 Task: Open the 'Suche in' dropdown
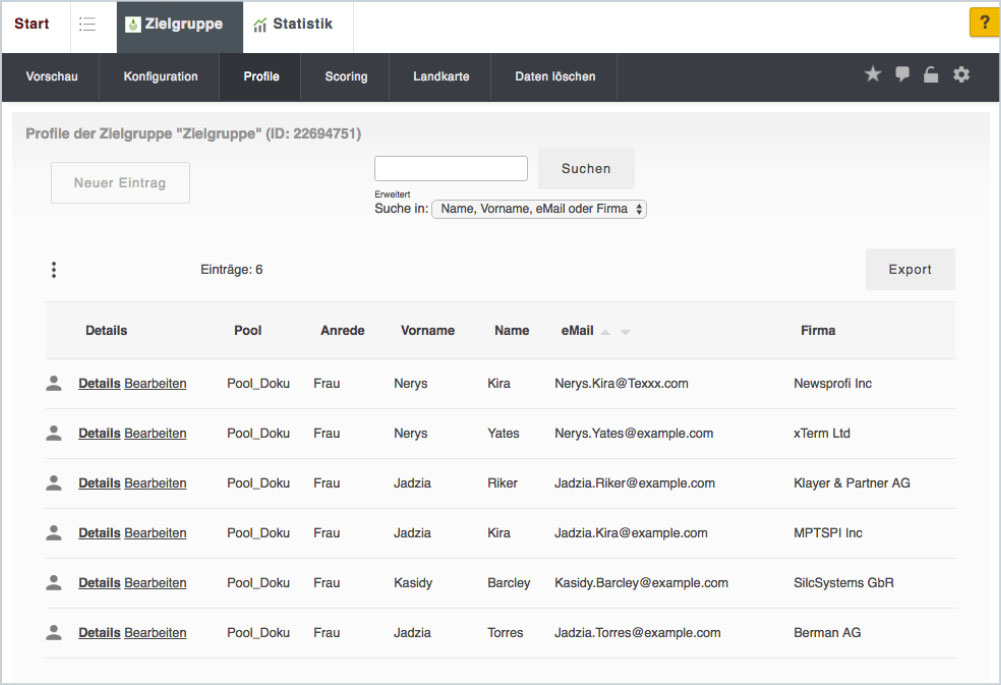(539, 209)
